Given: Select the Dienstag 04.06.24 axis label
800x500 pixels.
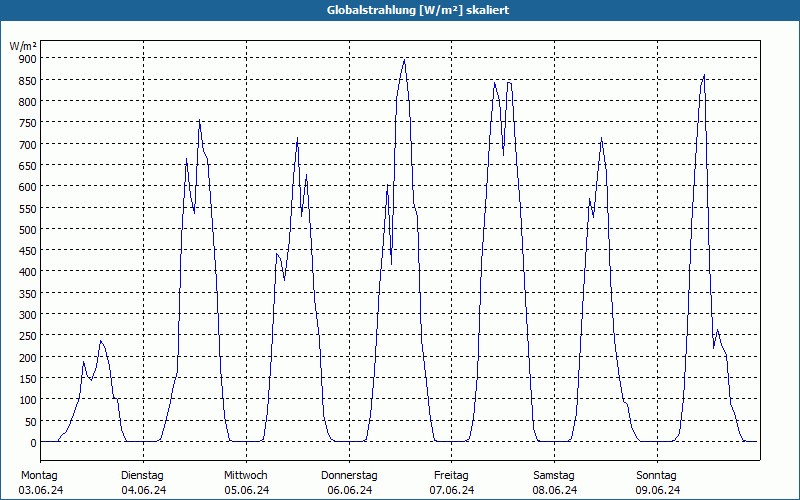Looking at the screenshot, I should coord(143,482).
